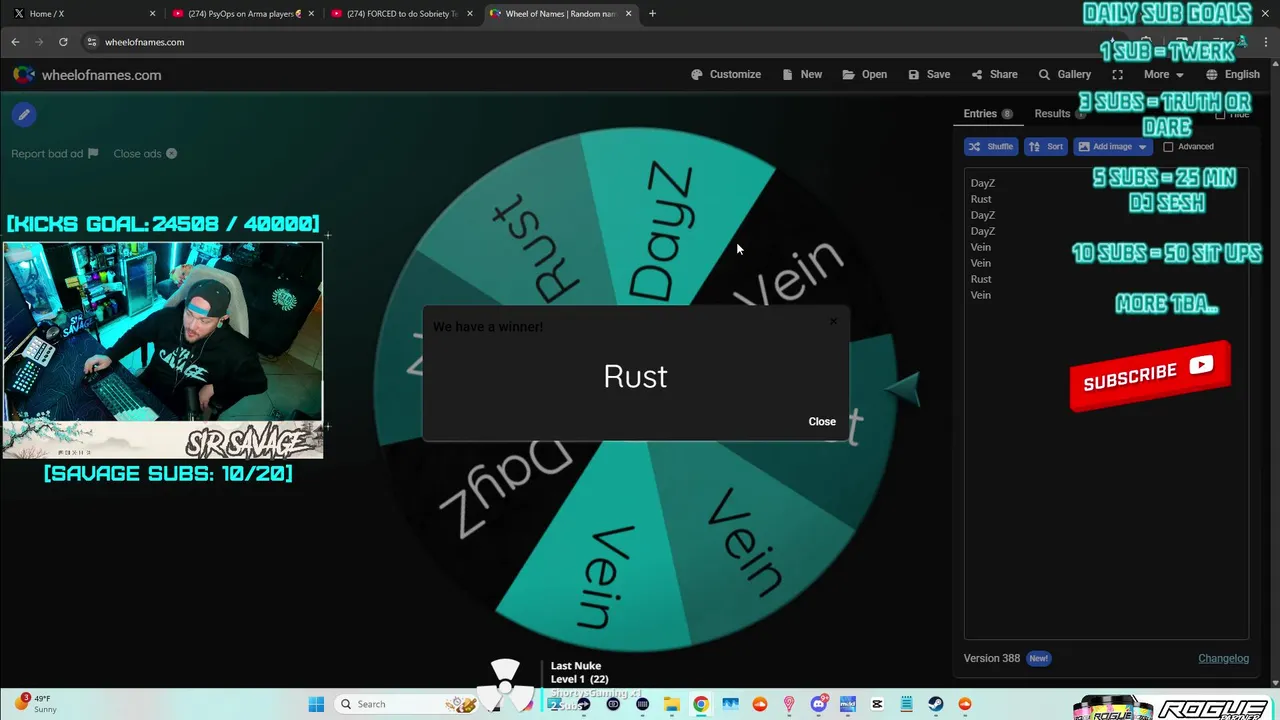
Task: Open Discord from the taskbar
Action: click(x=819, y=704)
